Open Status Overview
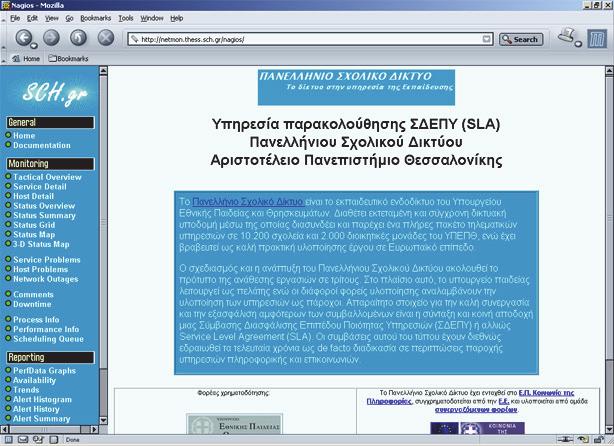Screen dimensions: 614x446 tap(44, 206)
